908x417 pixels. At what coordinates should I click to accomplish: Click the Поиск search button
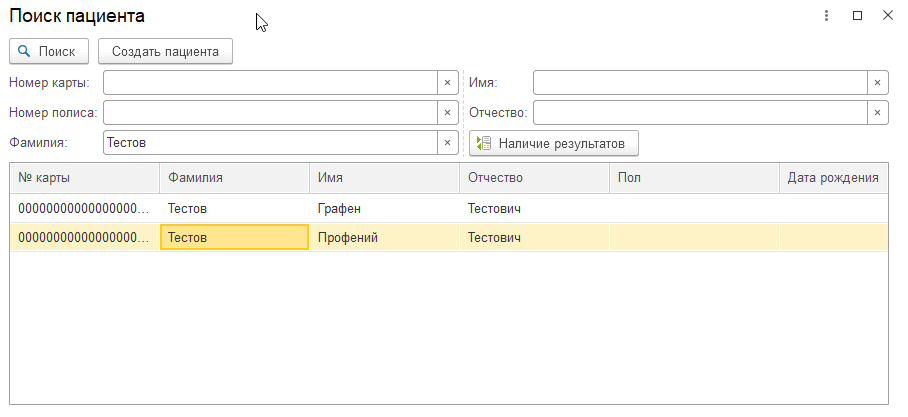click(x=49, y=51)
